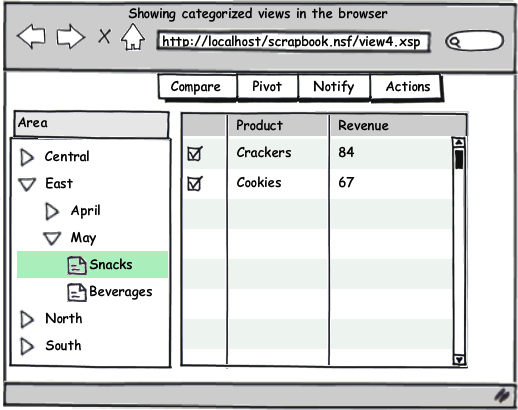
Task: Click the Central label in tree
Action: coord(67,156)
